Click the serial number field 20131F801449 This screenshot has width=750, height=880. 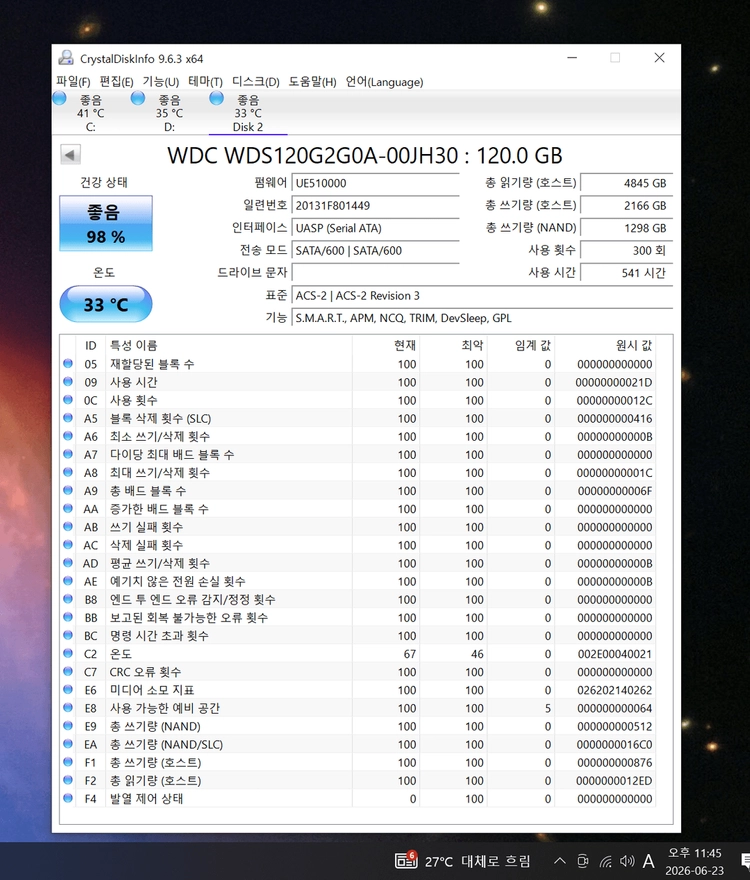[376, 205]
